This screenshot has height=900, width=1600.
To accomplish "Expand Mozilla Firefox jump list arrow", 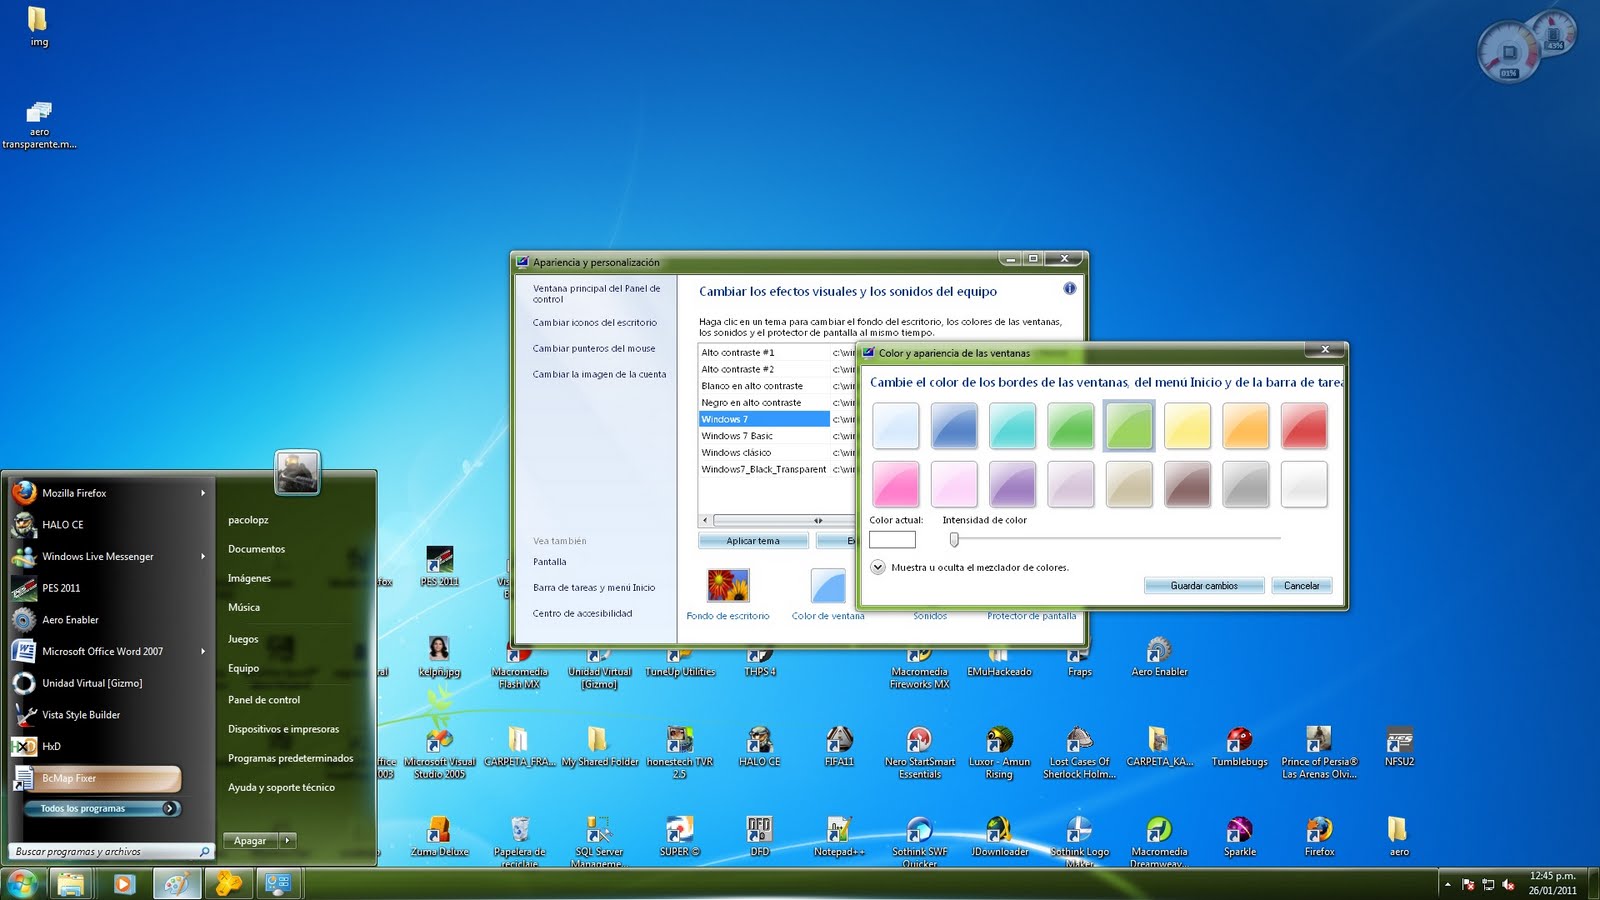I will point(202,493).
